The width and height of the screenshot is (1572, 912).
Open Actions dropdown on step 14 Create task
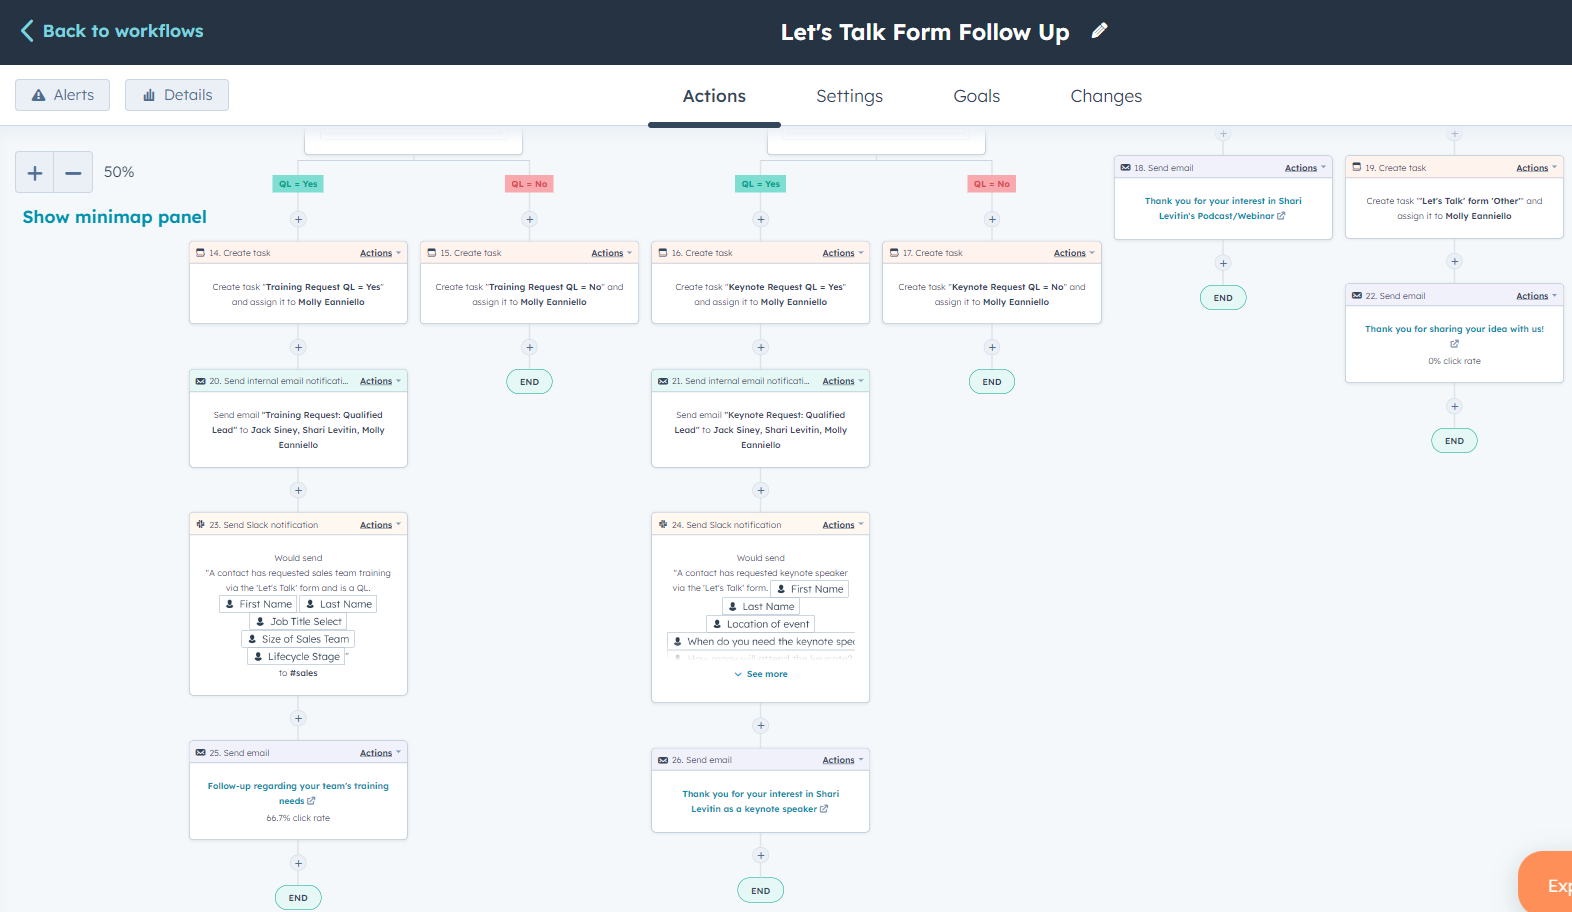[380, 253]
